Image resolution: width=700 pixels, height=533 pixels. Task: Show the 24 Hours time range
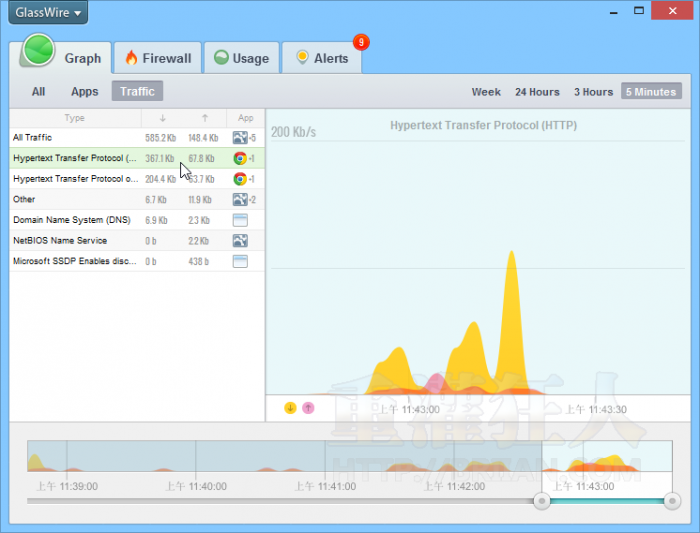click(537, 92)
